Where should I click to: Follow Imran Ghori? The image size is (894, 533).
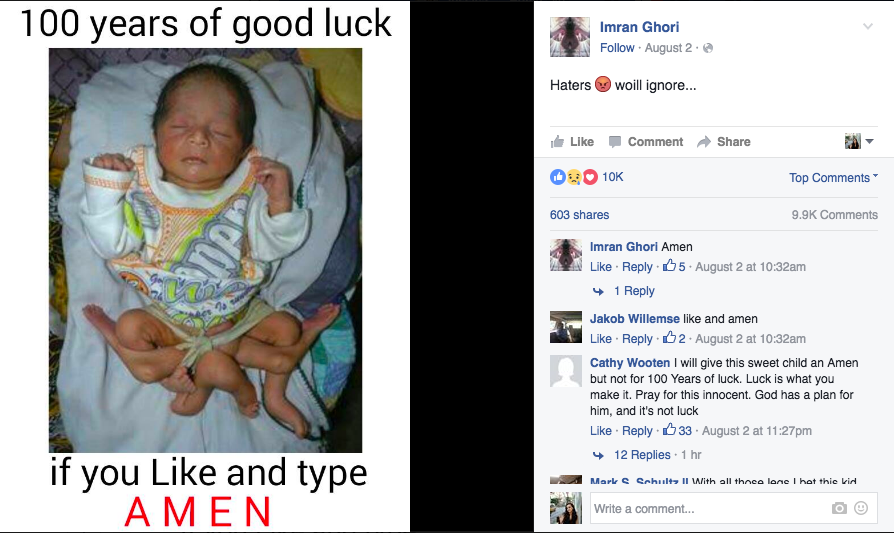click(x=617, y=48)
